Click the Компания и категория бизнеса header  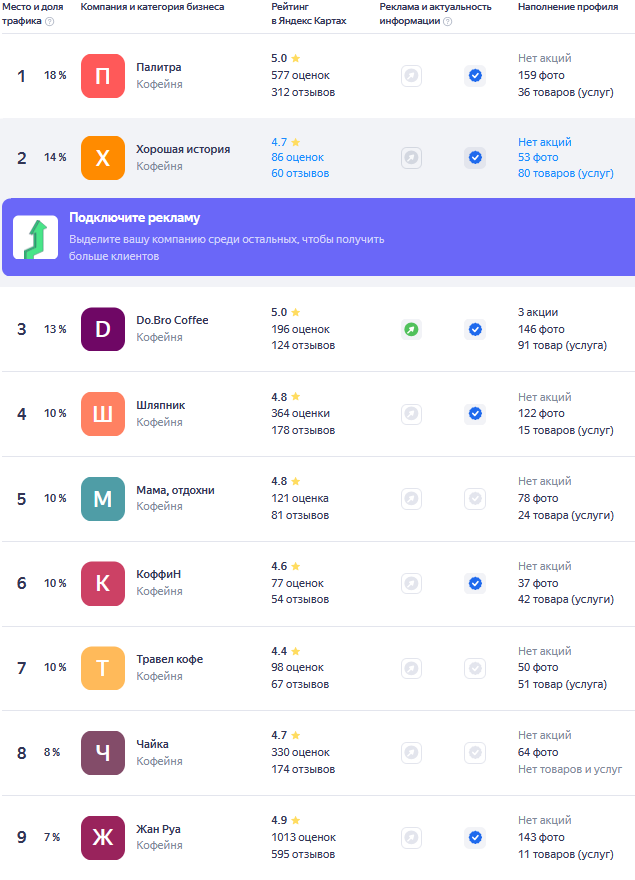click(x=152, y=7)
